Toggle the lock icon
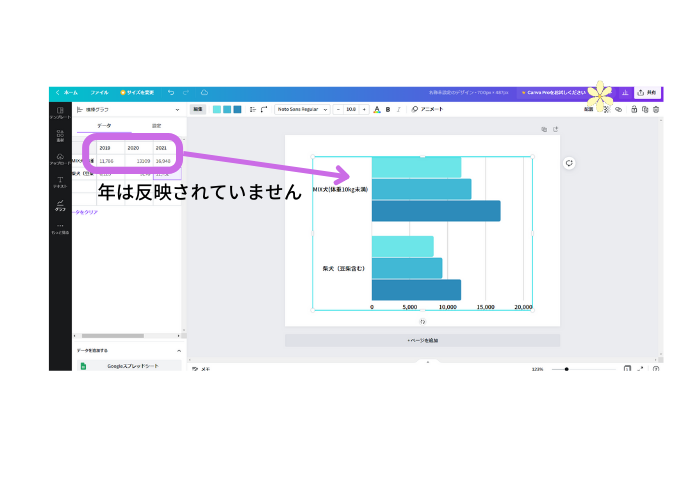This screenshot has width=700, height=487. (634, 109)
